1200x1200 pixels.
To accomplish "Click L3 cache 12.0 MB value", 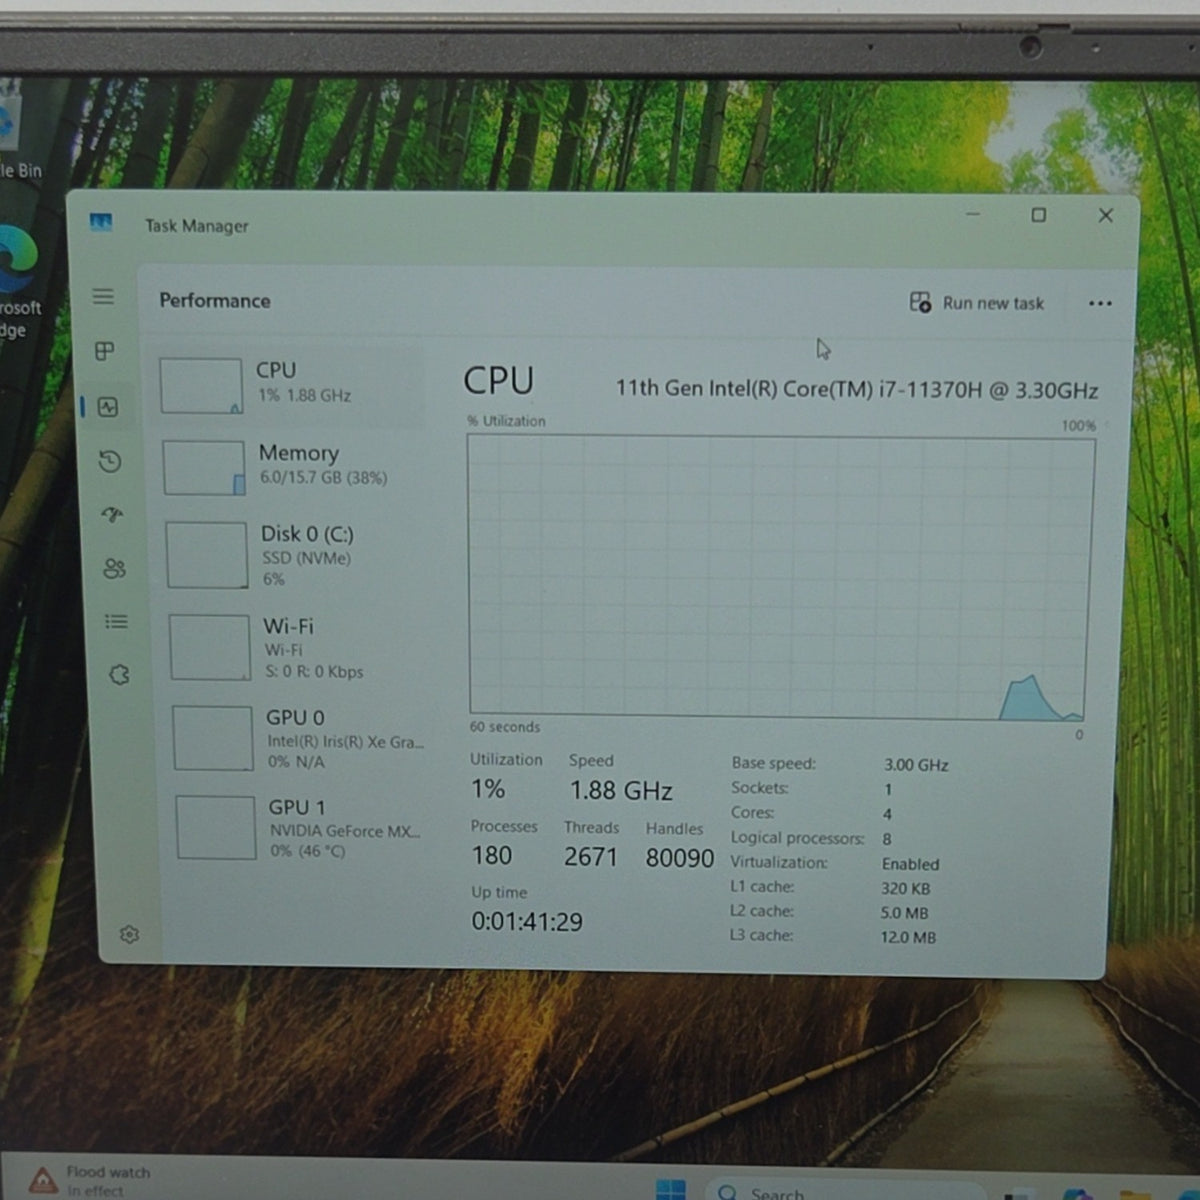I will (x=908, y=938).
